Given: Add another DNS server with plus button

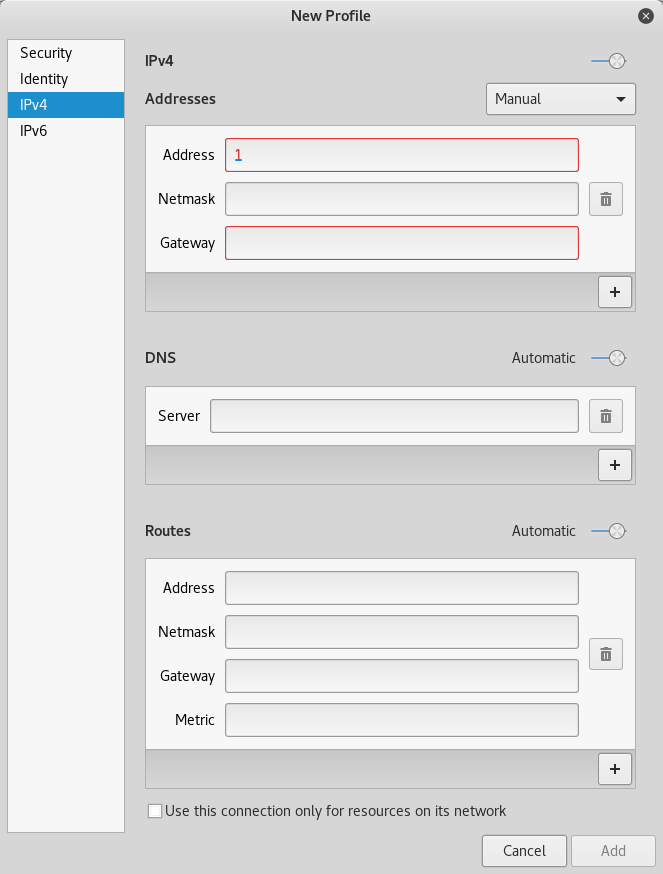Looking at the screenshot, I should 614,465.
